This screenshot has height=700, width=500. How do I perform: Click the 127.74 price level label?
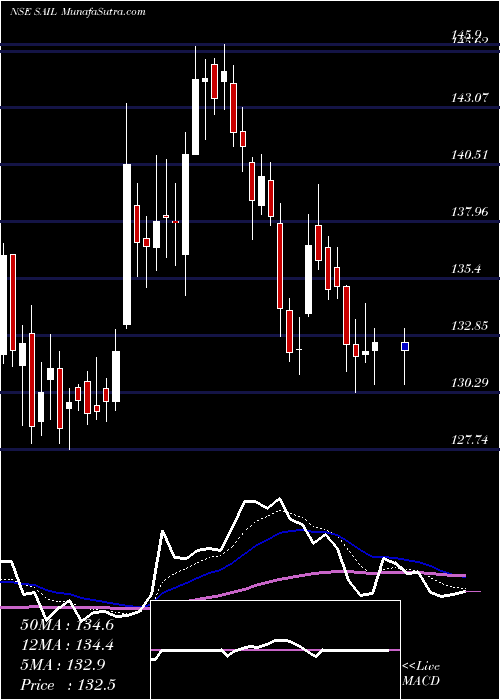pyautogui.click(x=469, y=440)
